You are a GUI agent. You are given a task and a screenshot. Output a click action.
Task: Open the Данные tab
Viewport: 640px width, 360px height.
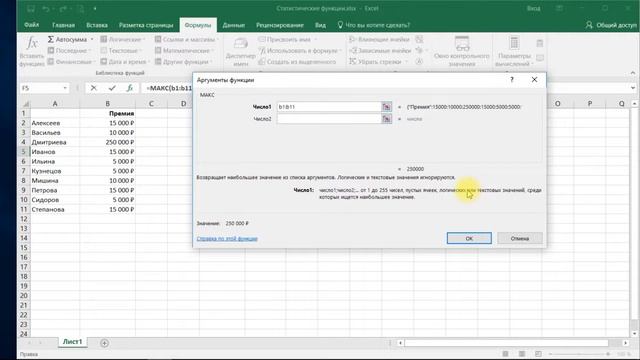[x=233, y=25]
